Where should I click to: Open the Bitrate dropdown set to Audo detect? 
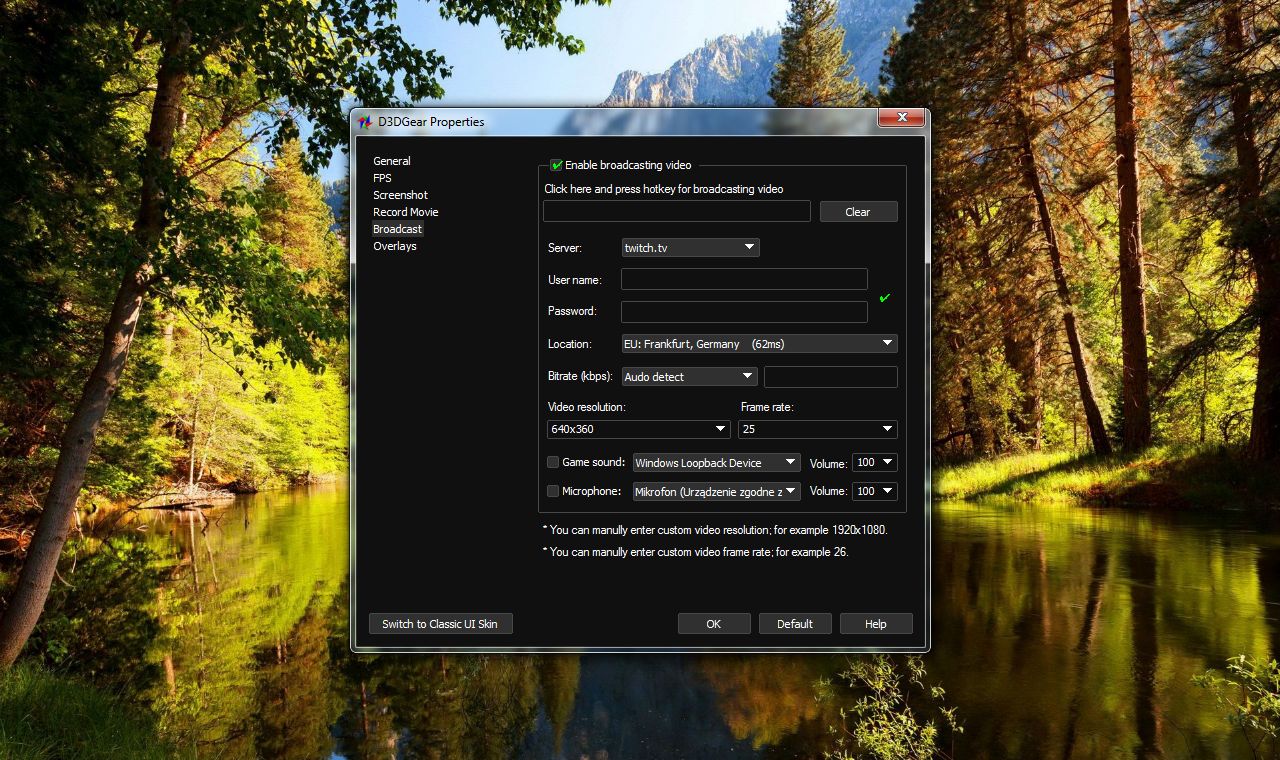tap(690, 377)
